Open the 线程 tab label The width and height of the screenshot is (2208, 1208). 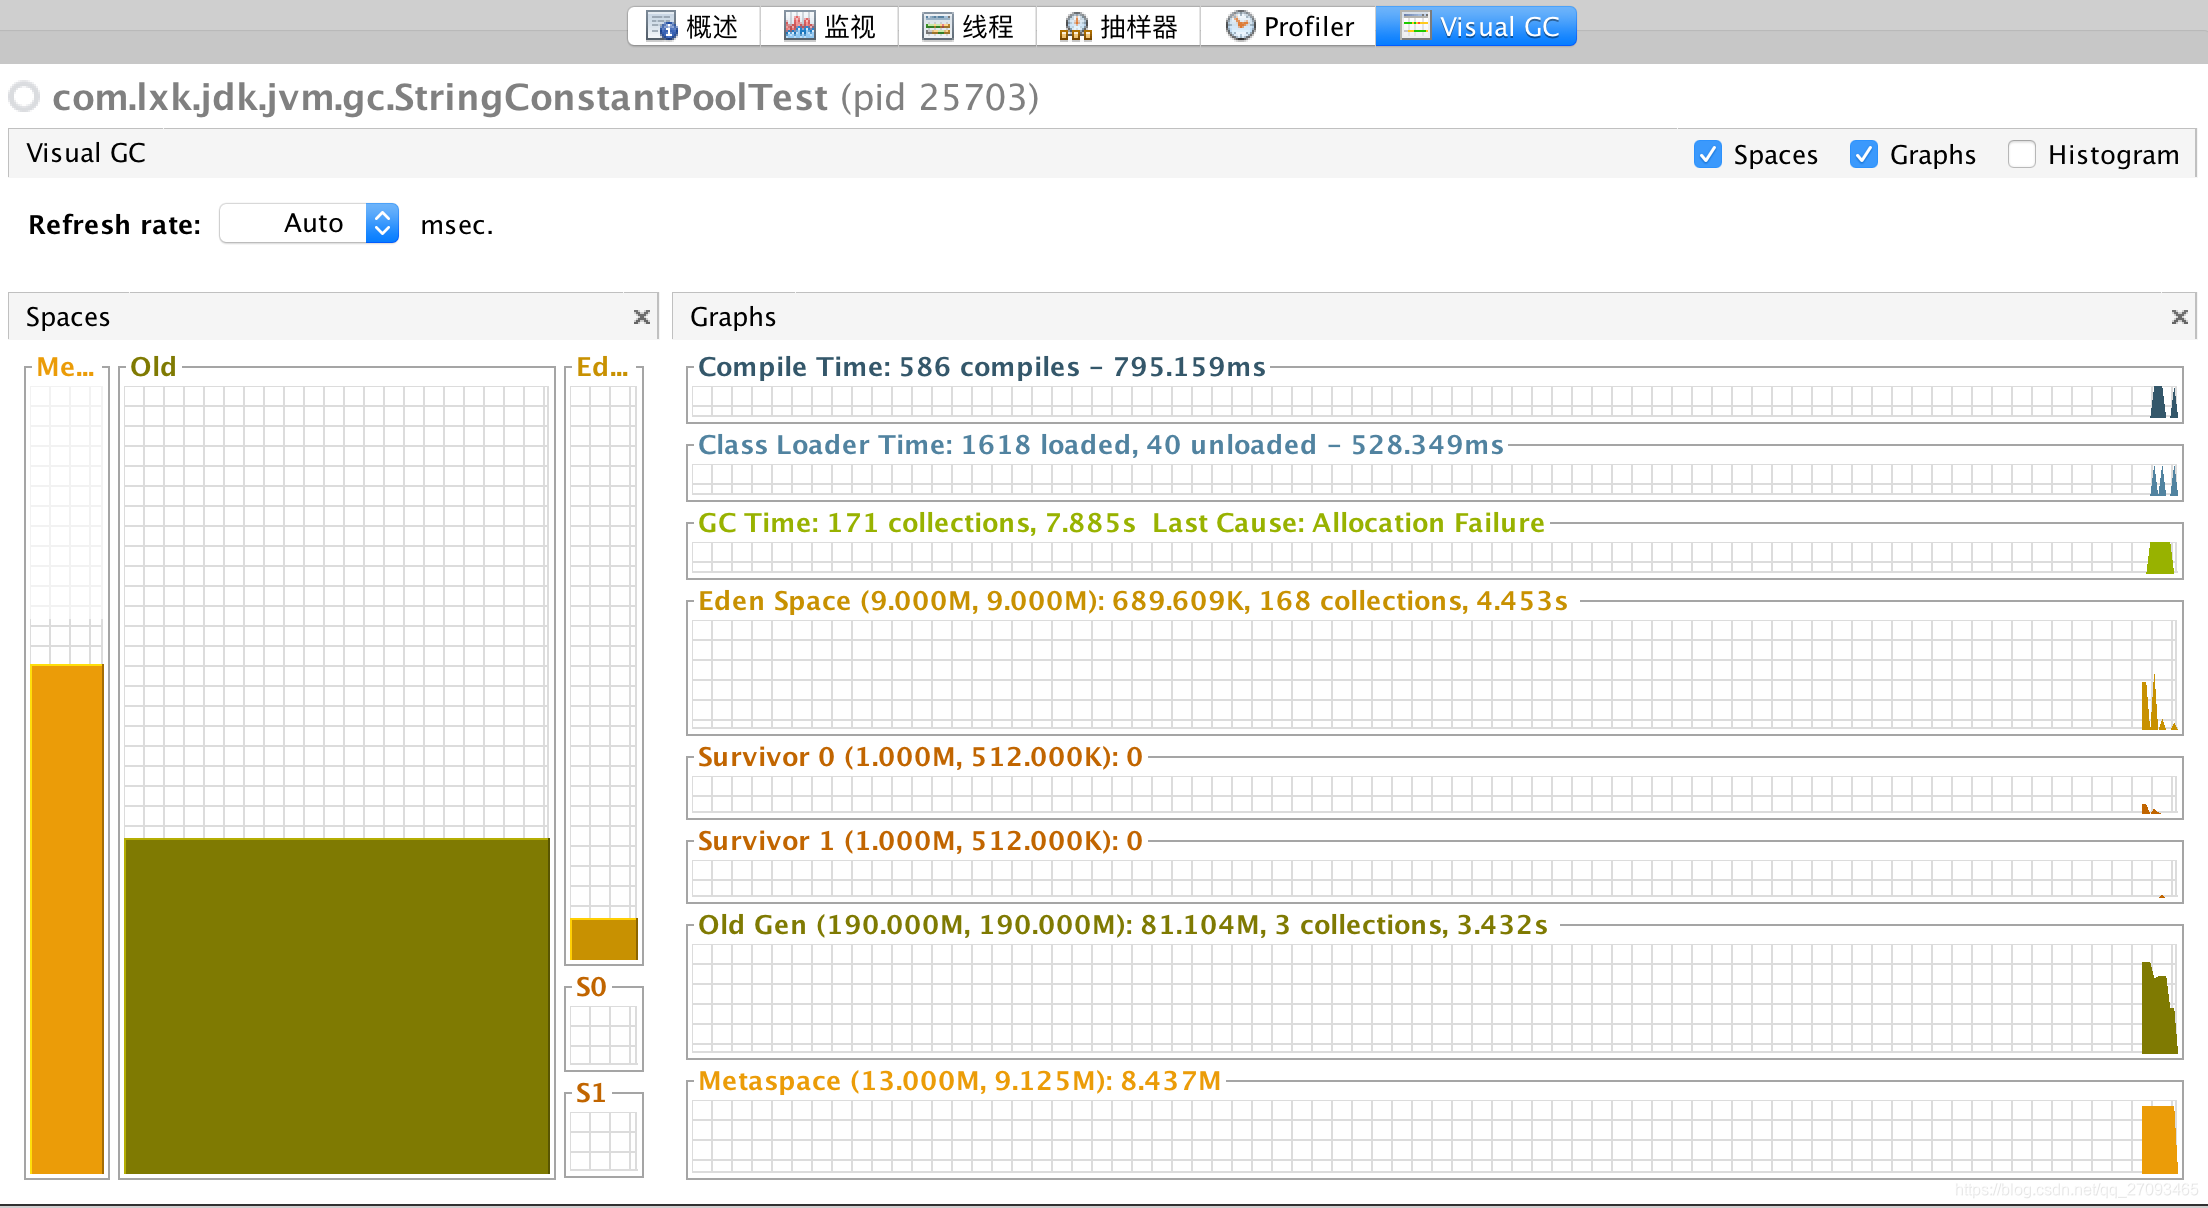point(988,26)
